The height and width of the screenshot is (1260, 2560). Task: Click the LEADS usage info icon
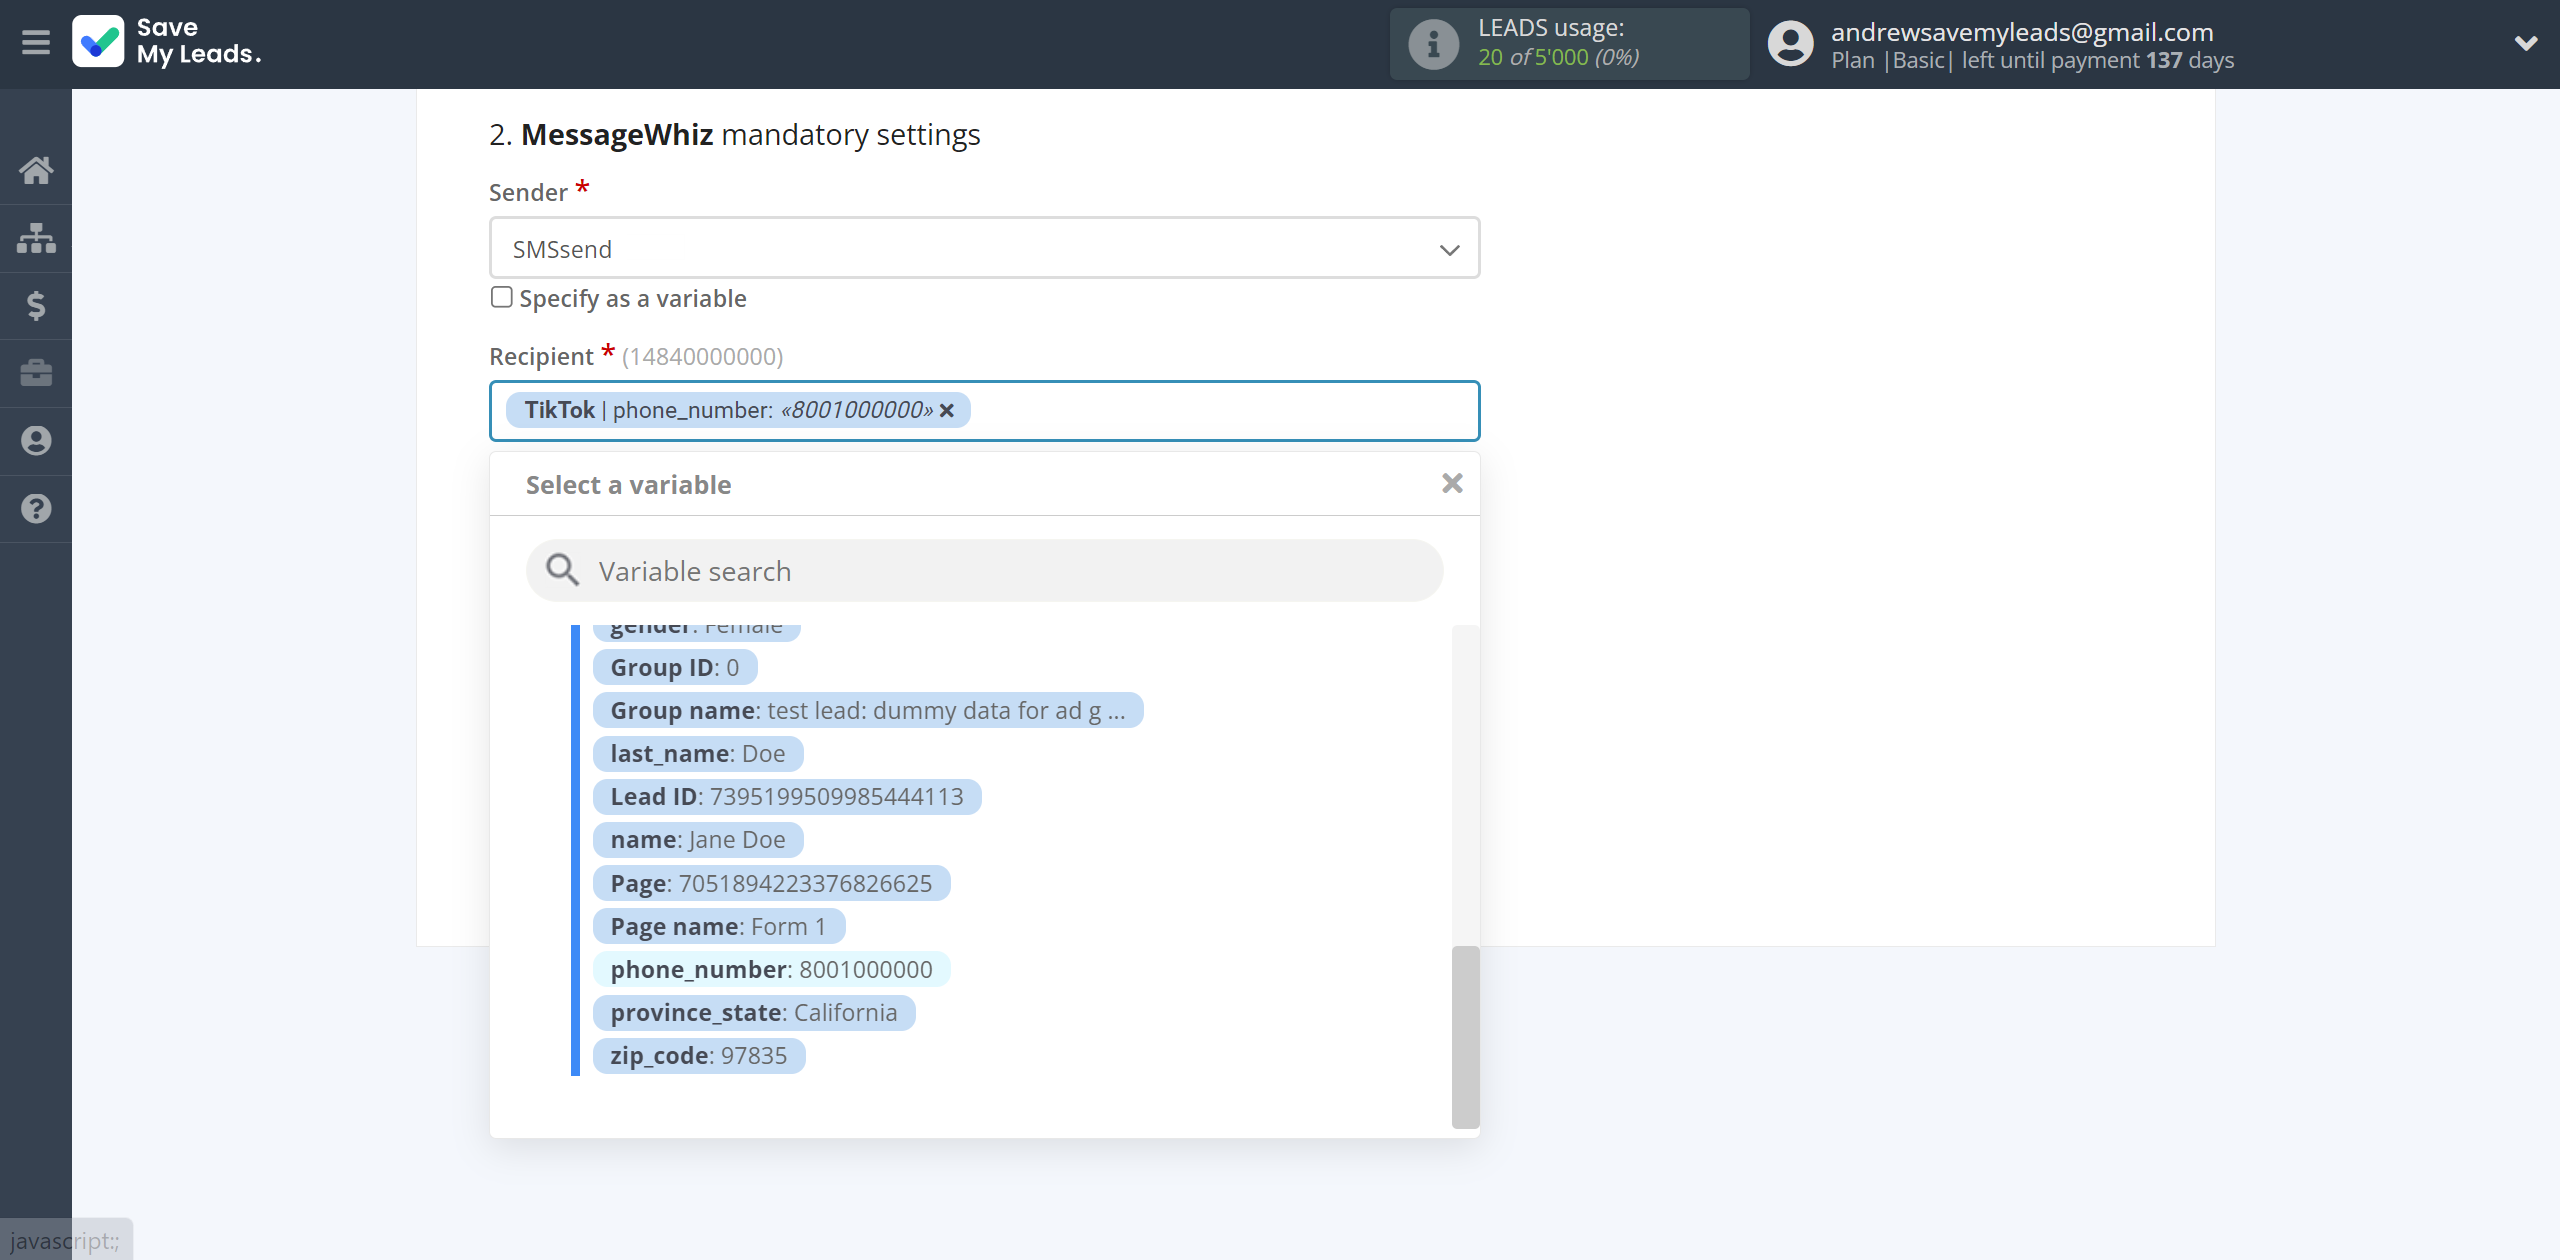point(1433,44)
